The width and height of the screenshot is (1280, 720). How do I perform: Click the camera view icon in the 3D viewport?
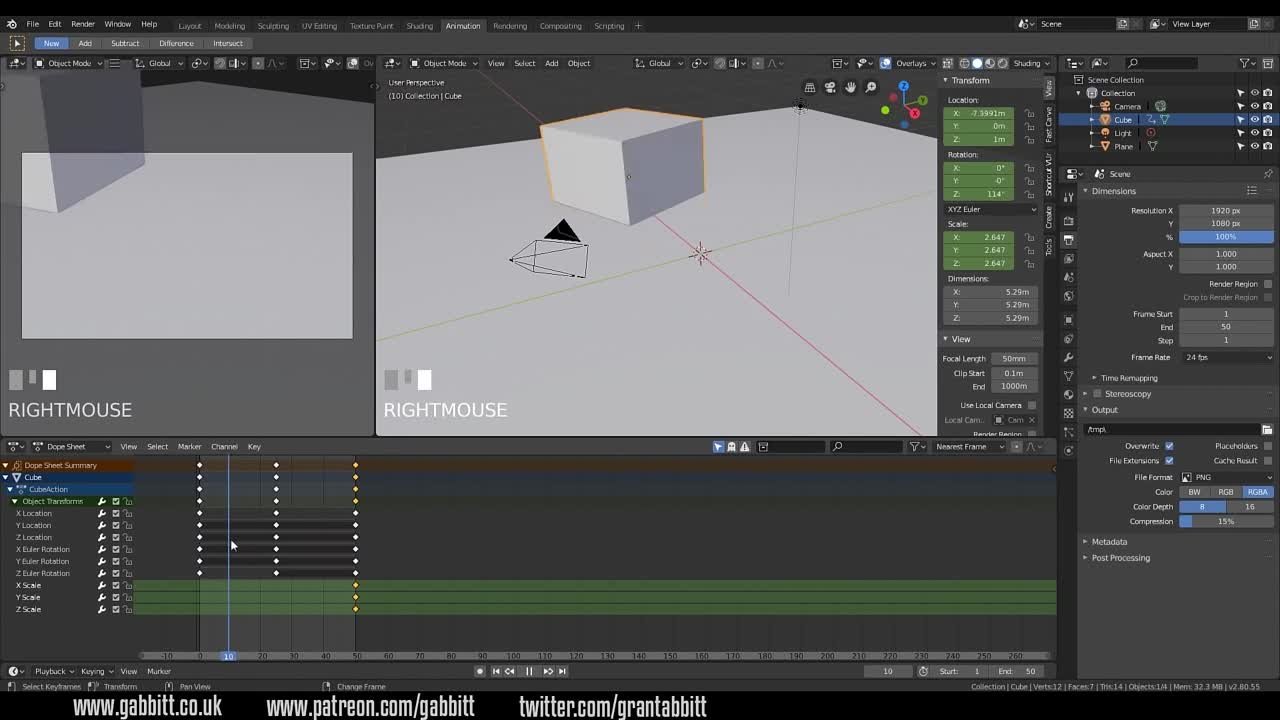(x=830, y=87)
